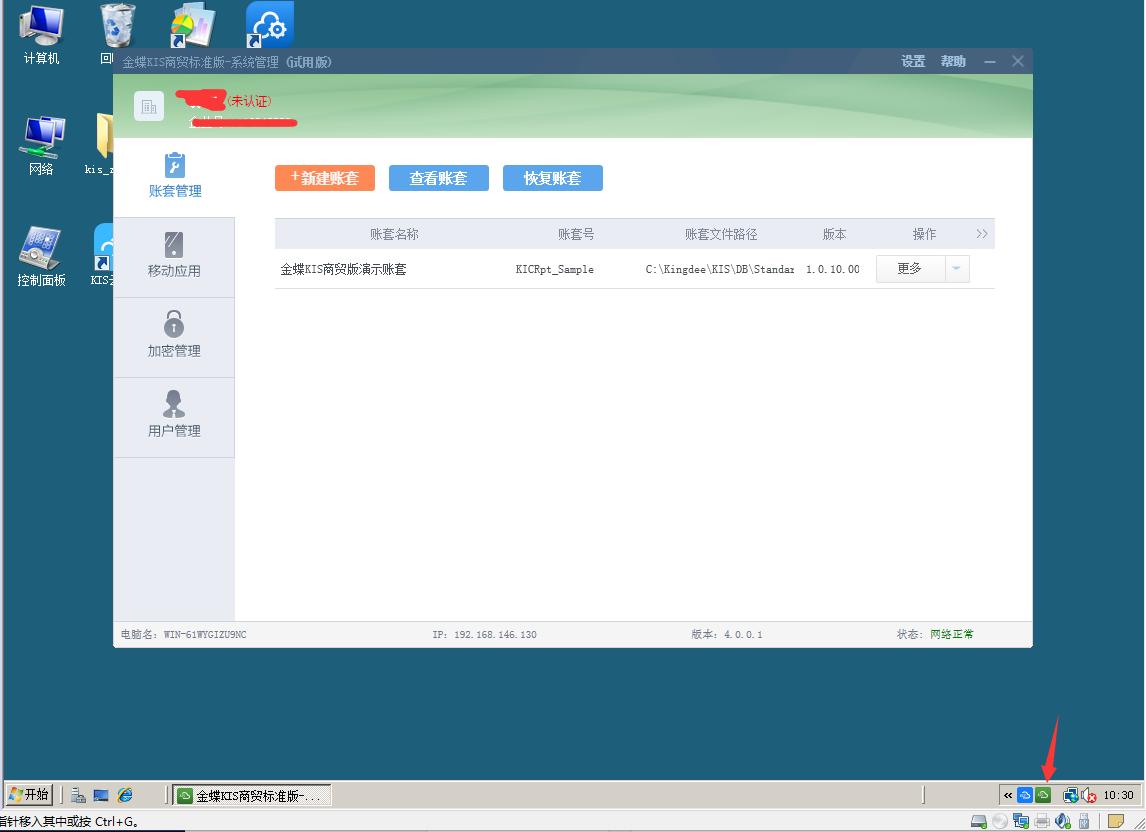Click the 查看账套 button

(x=438, y=177)
